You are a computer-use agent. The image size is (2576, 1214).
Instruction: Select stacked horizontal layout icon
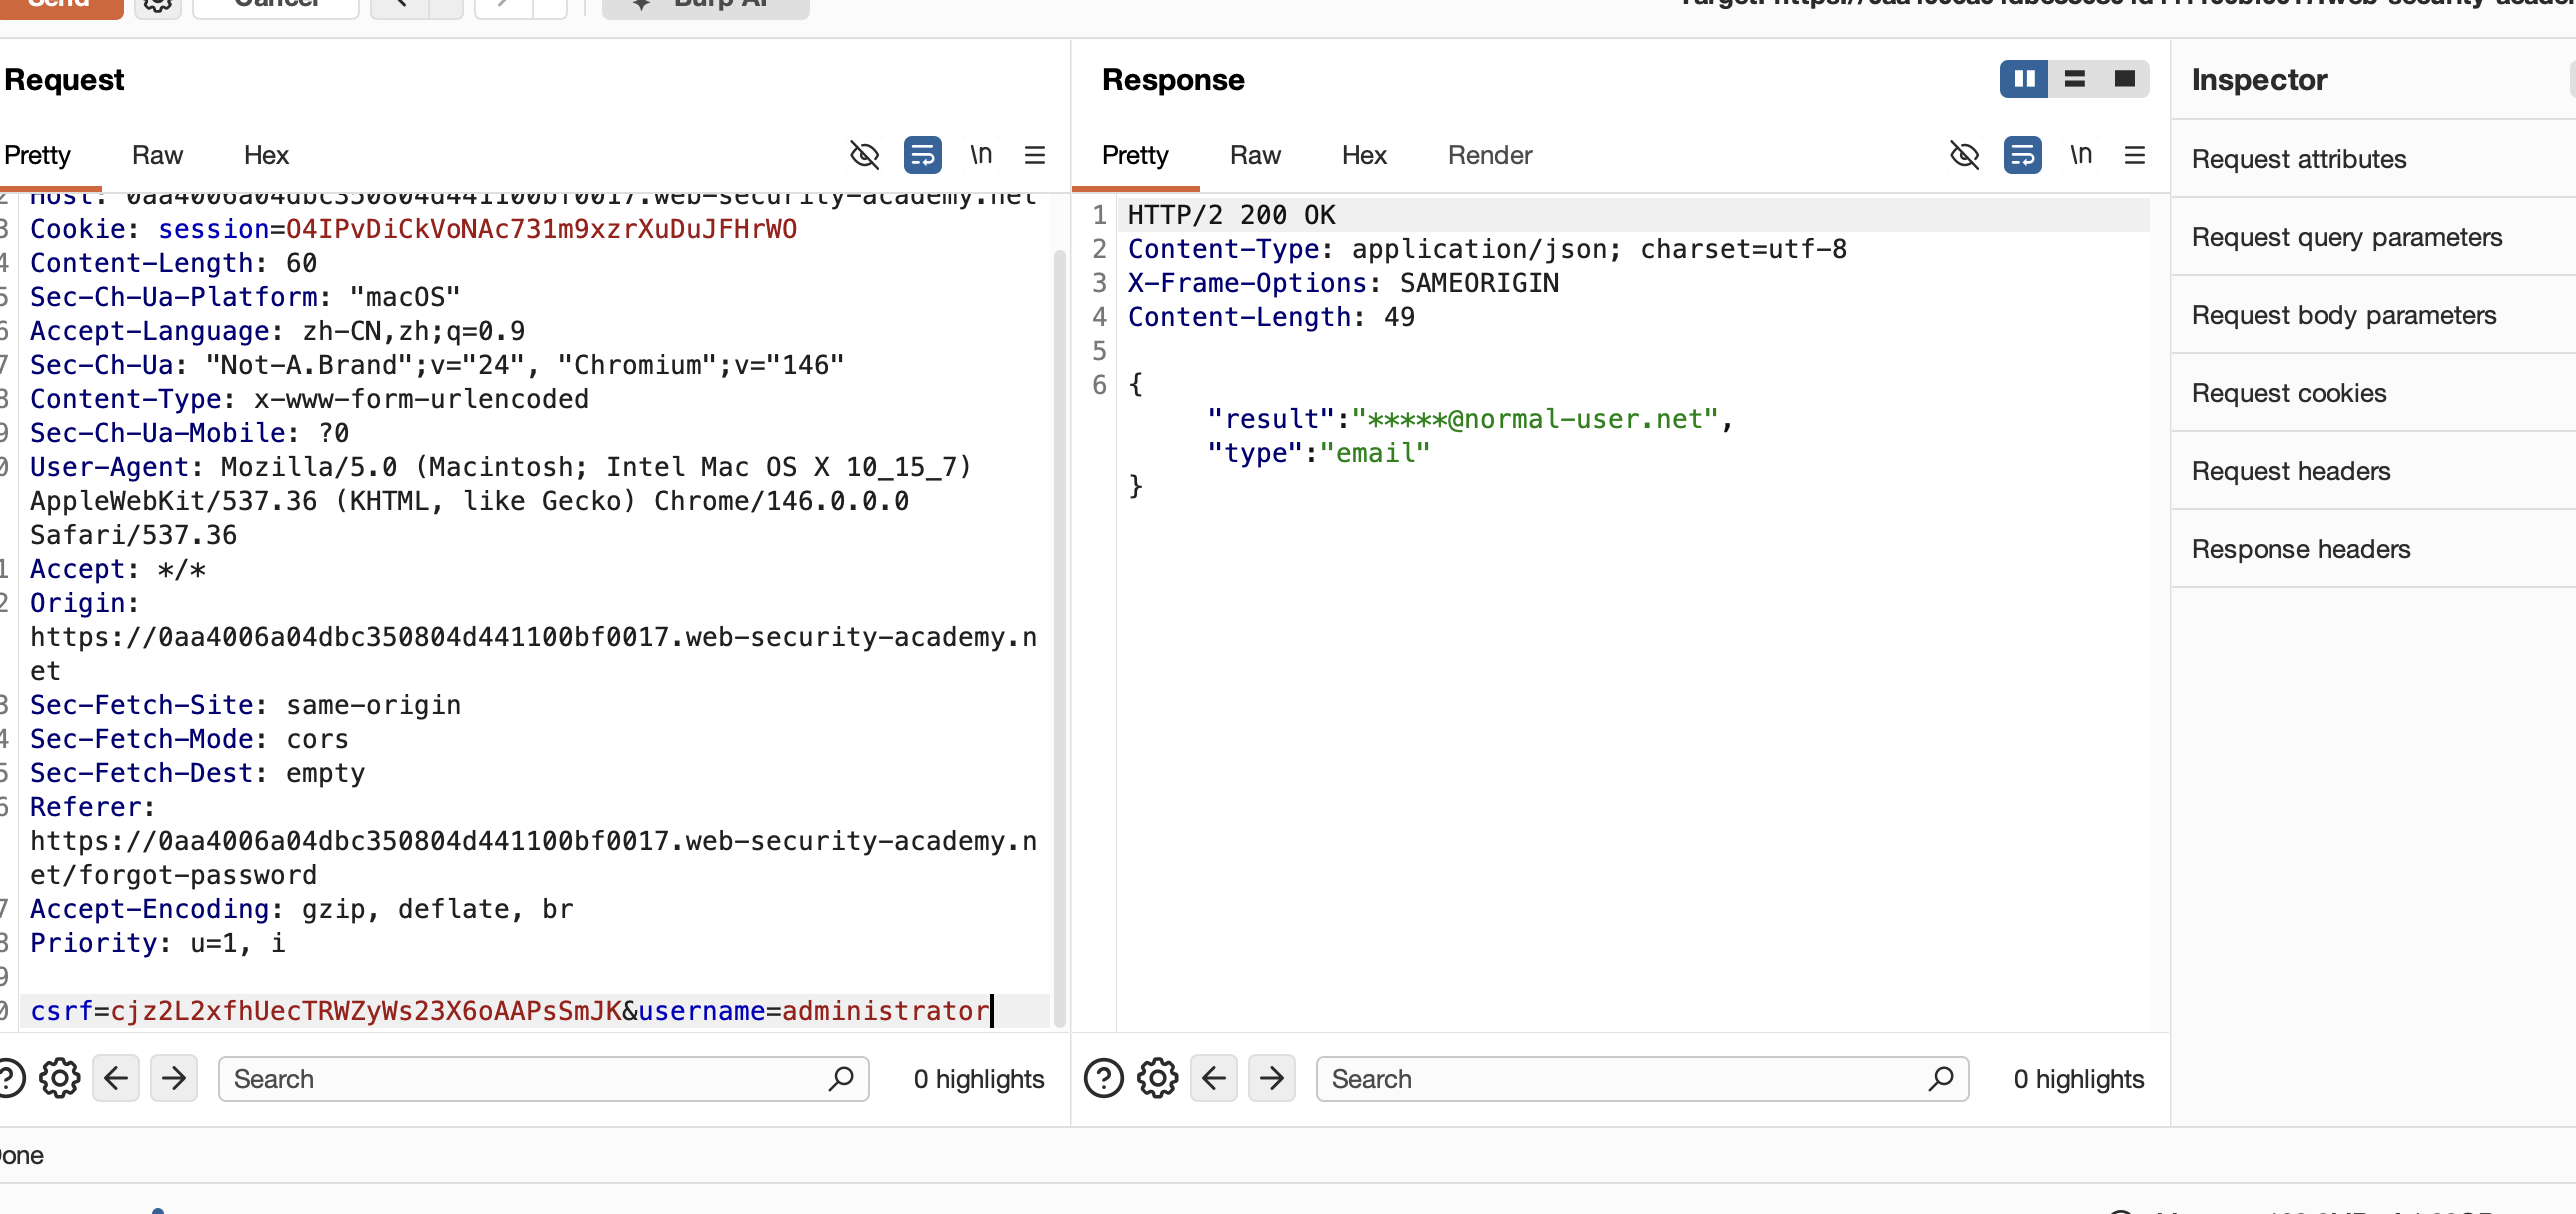2074,79
